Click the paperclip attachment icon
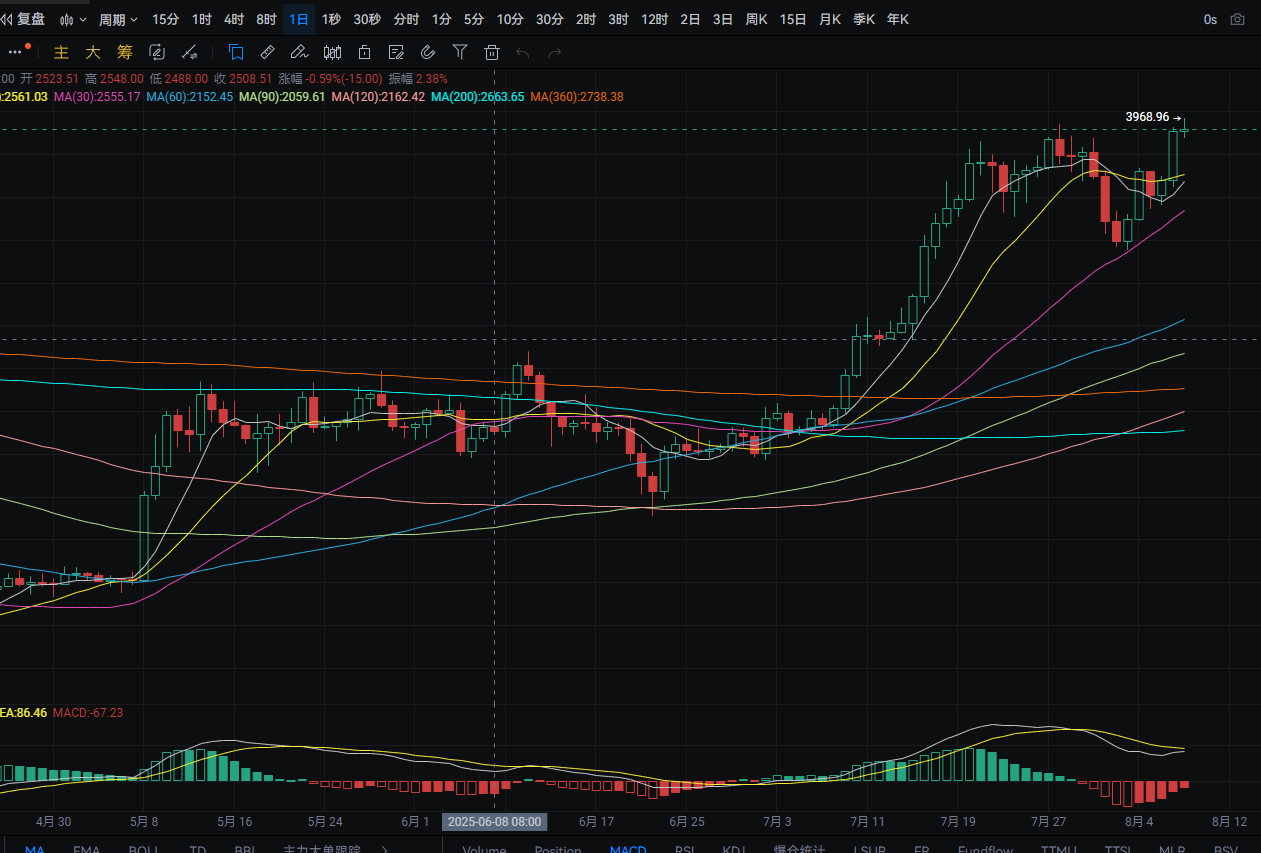This screenshot has width=1261, height=853. coord(428,52)
